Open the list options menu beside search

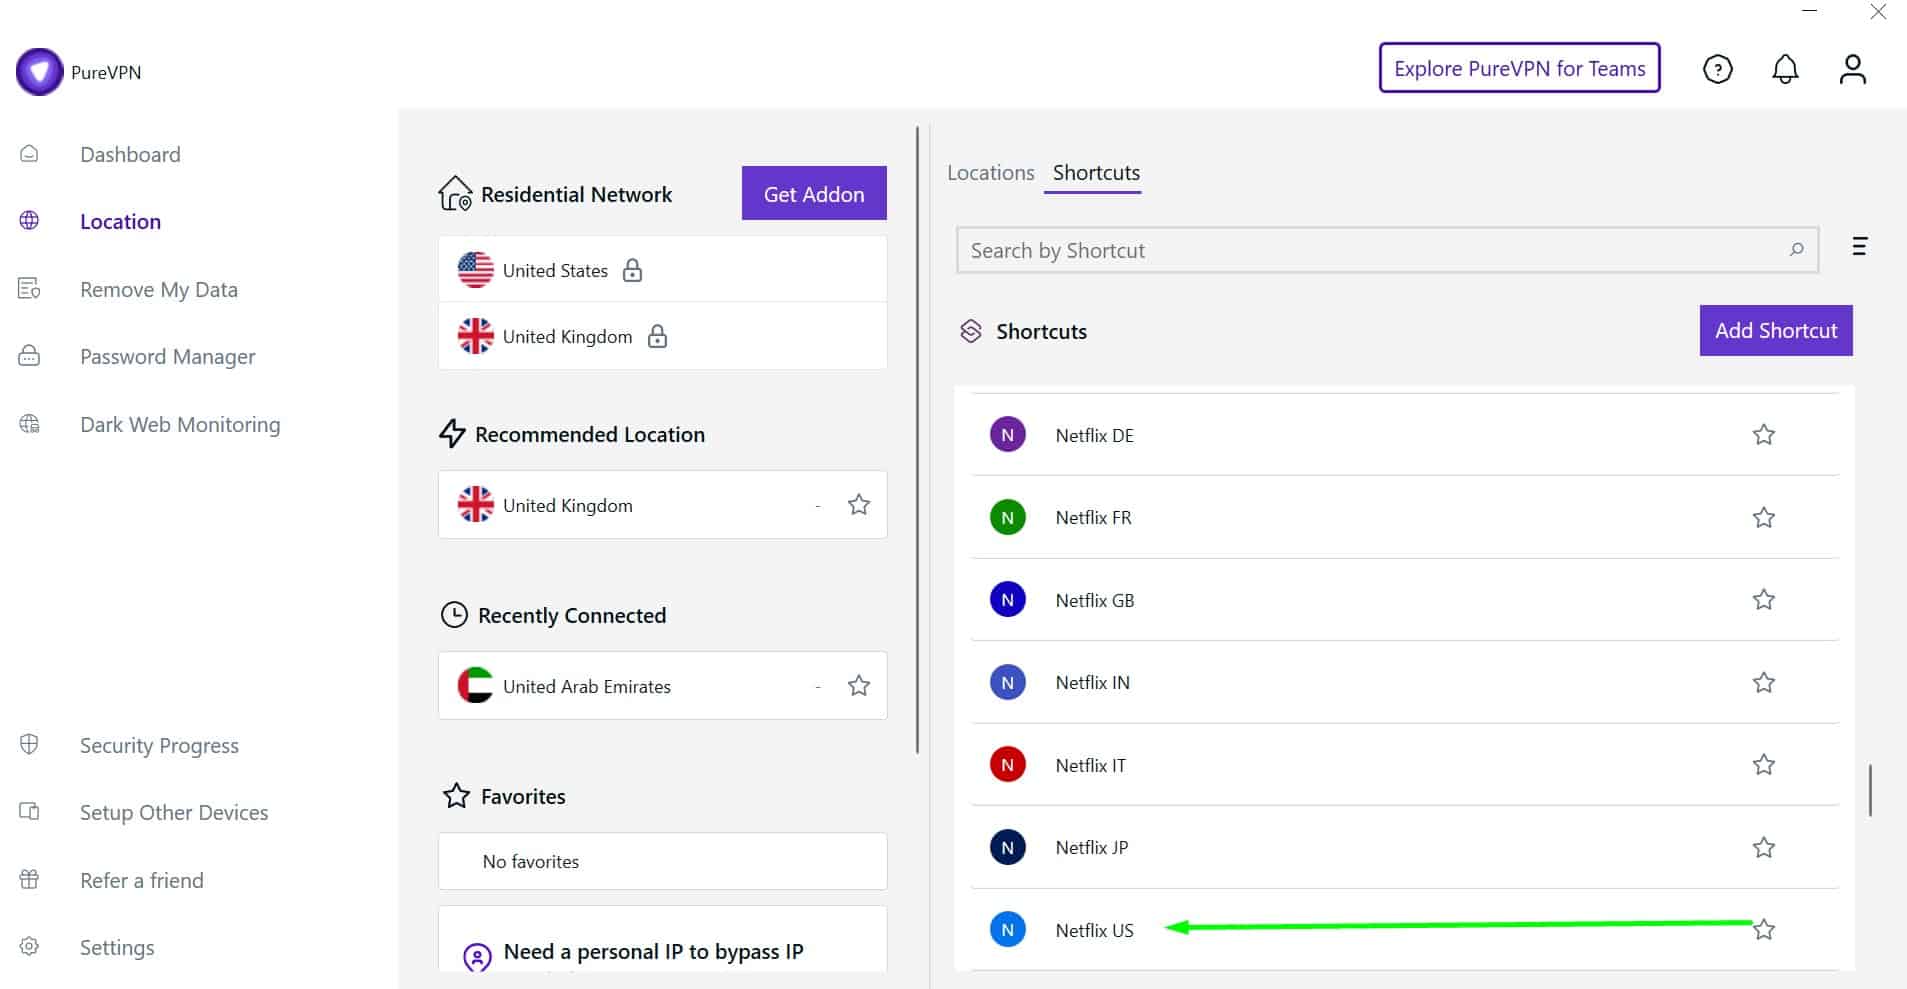(x=1859, y=247)
